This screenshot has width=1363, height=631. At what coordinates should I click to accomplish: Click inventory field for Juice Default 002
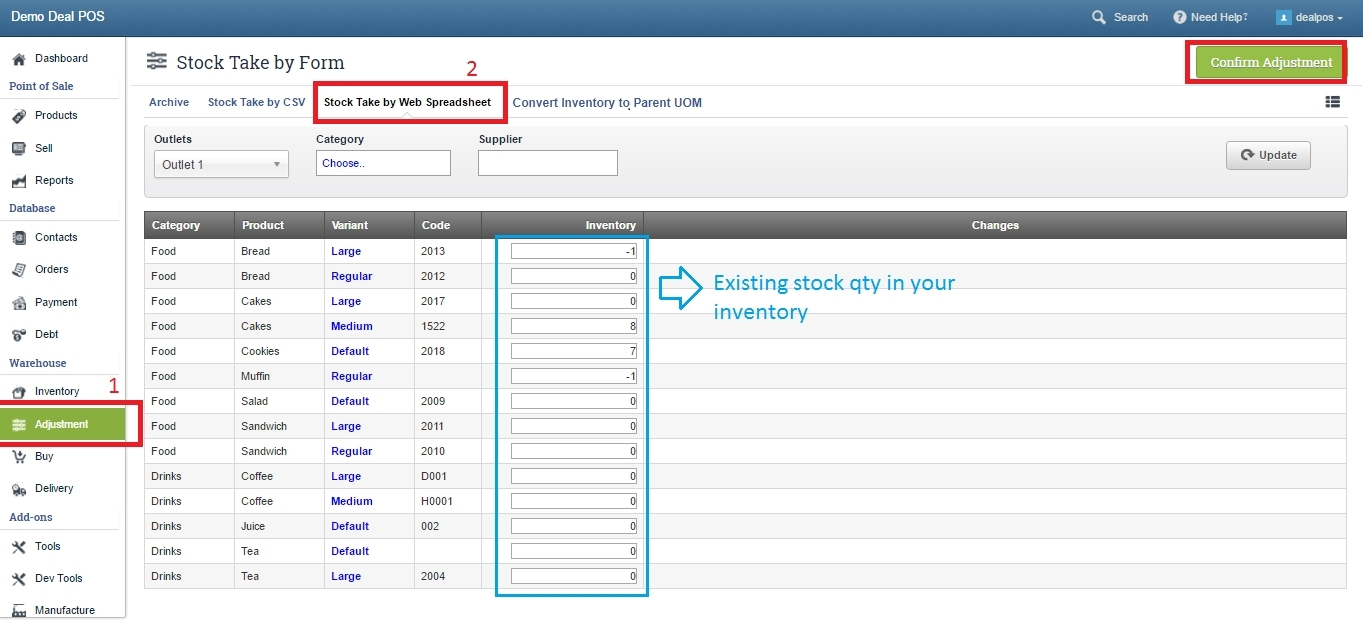point(574,526)
